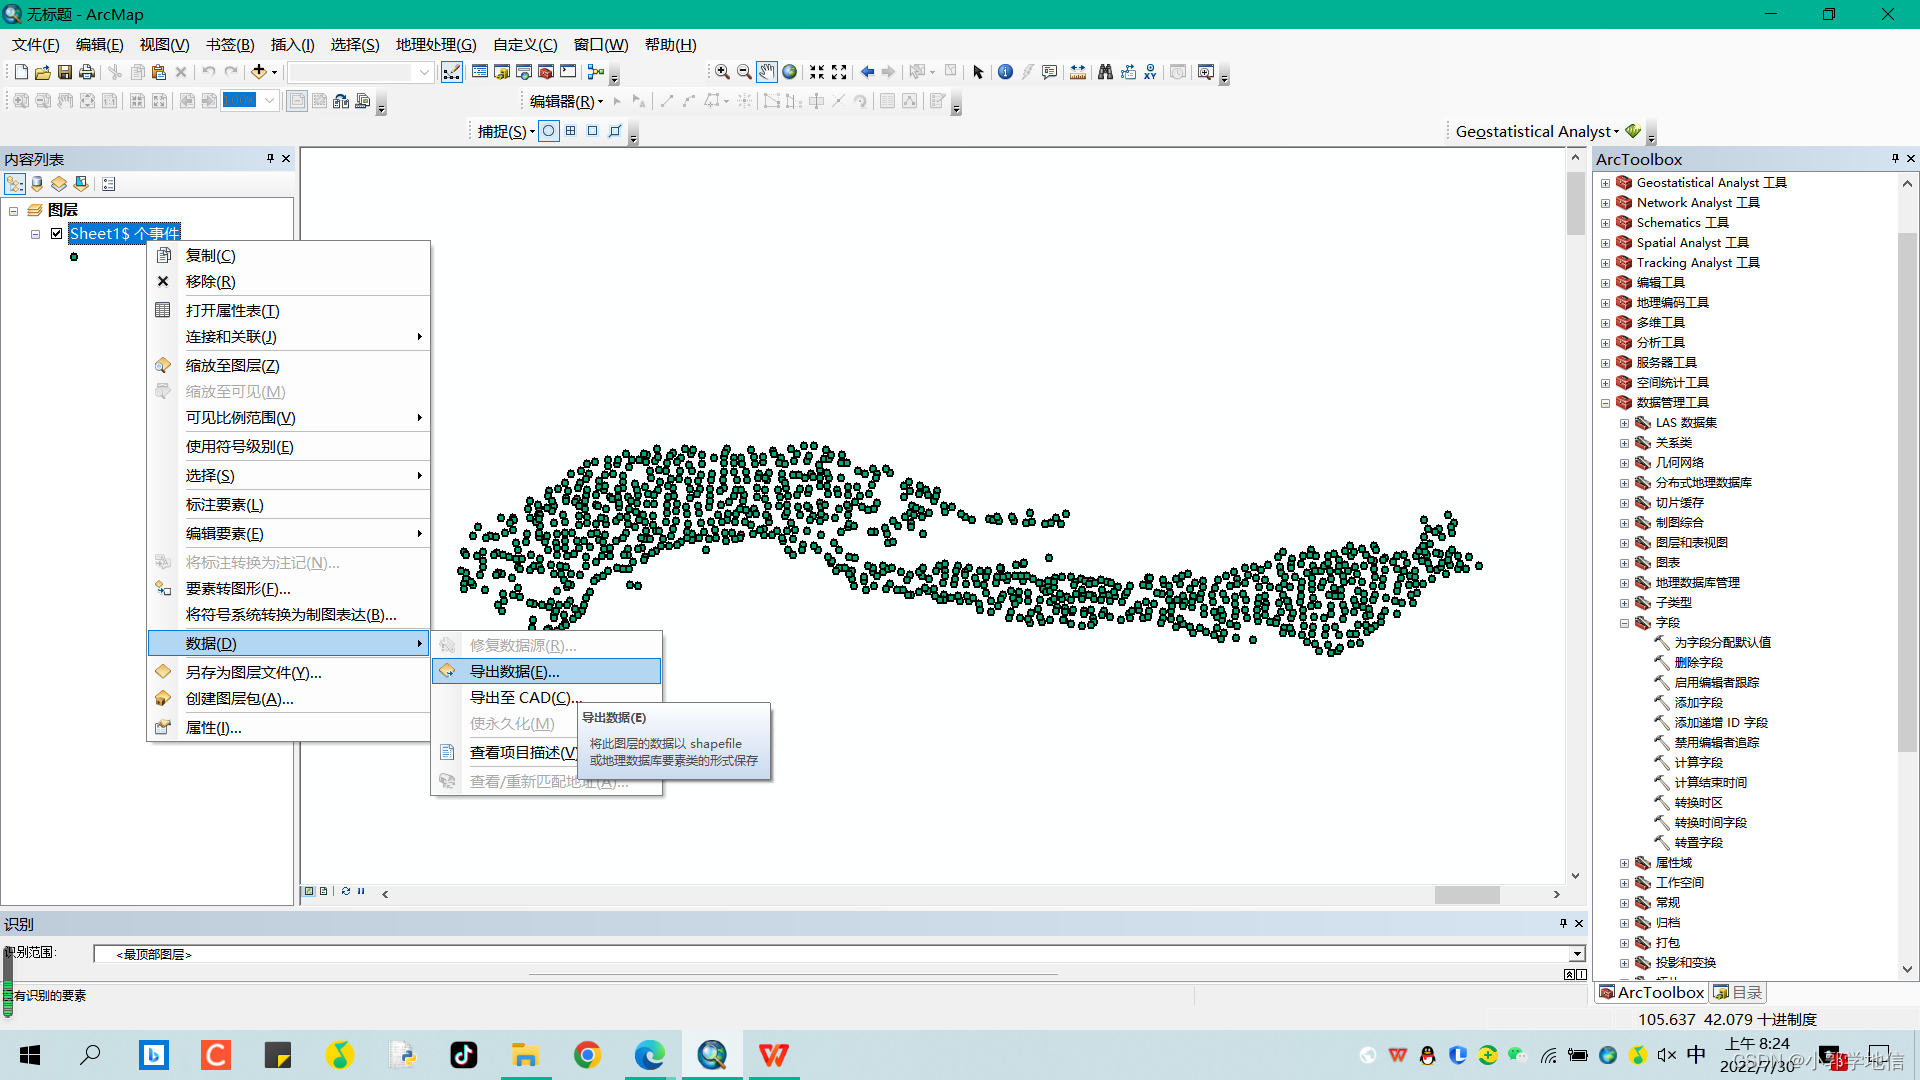Image resolution: width=1920 pixels, height=1080 pixels.
Task: Uncheck the Sheet1$ layer visibility checkbox
Action: tap(57, 234)
